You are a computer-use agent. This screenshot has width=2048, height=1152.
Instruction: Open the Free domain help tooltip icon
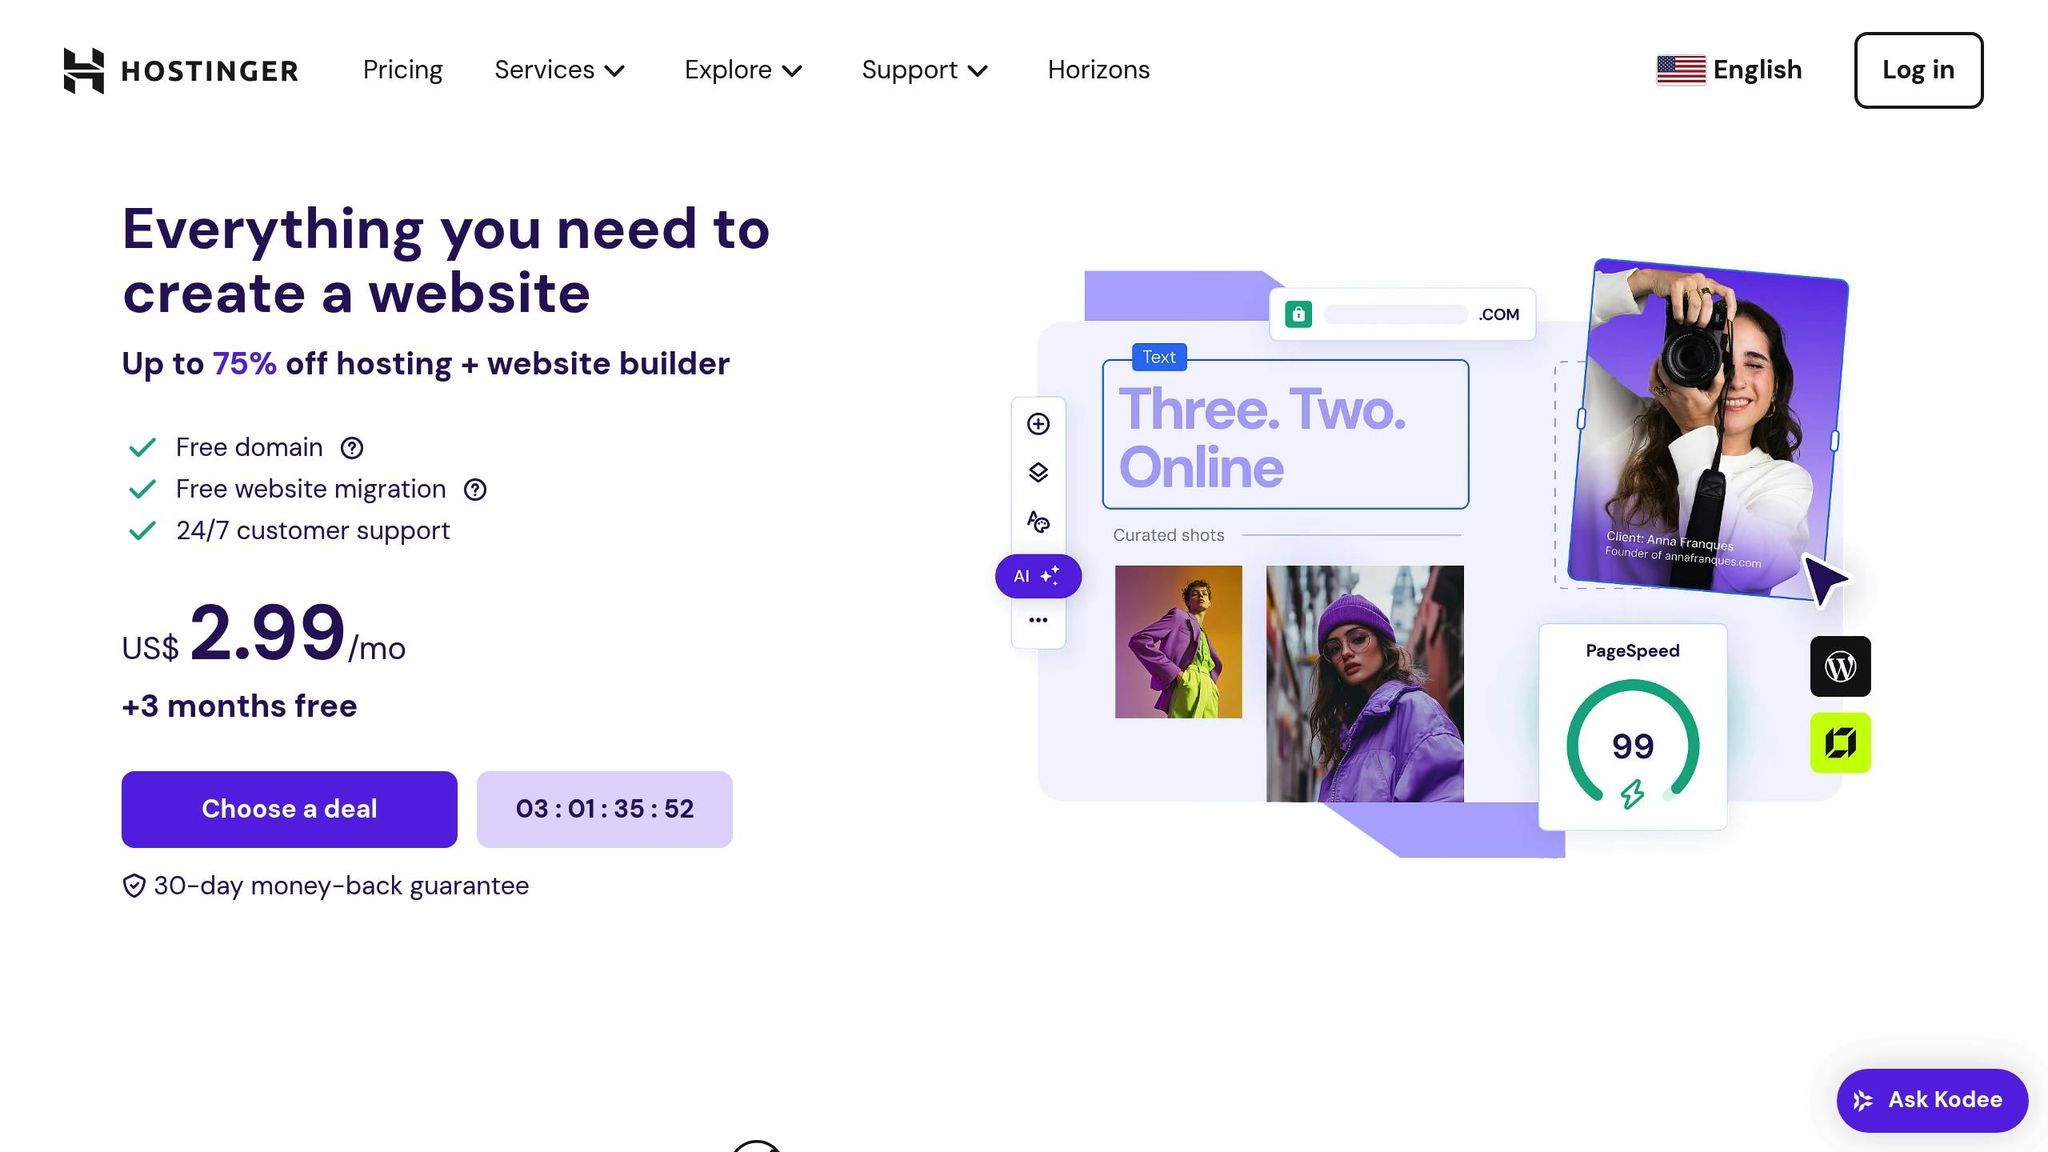click(352, 448)
